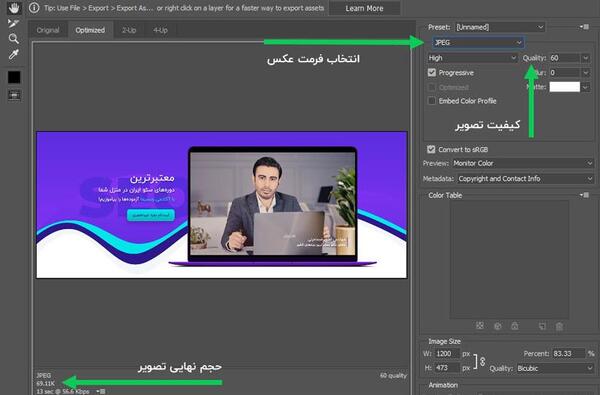Toggle Convert to sRGB checkbox
Viewport: 600px width, 395px height.
point(431,149)
